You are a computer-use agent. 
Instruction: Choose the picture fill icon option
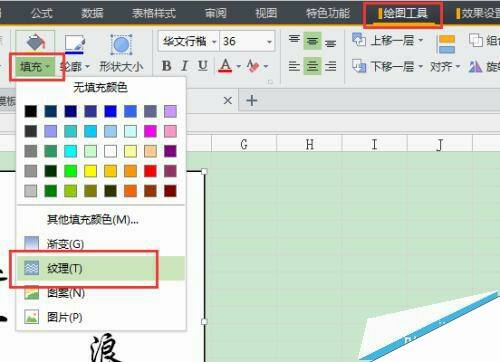(x=32, y=317)
